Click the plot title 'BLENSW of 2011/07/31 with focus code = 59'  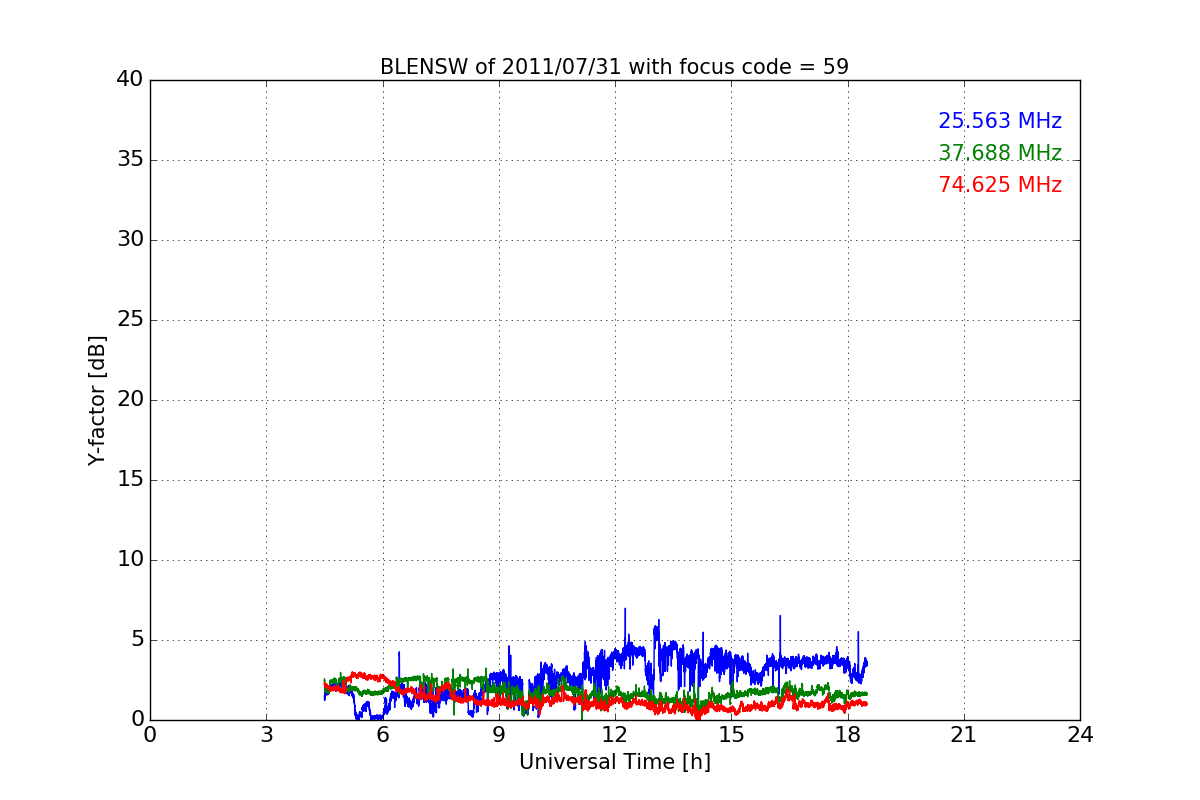[614, 67]
